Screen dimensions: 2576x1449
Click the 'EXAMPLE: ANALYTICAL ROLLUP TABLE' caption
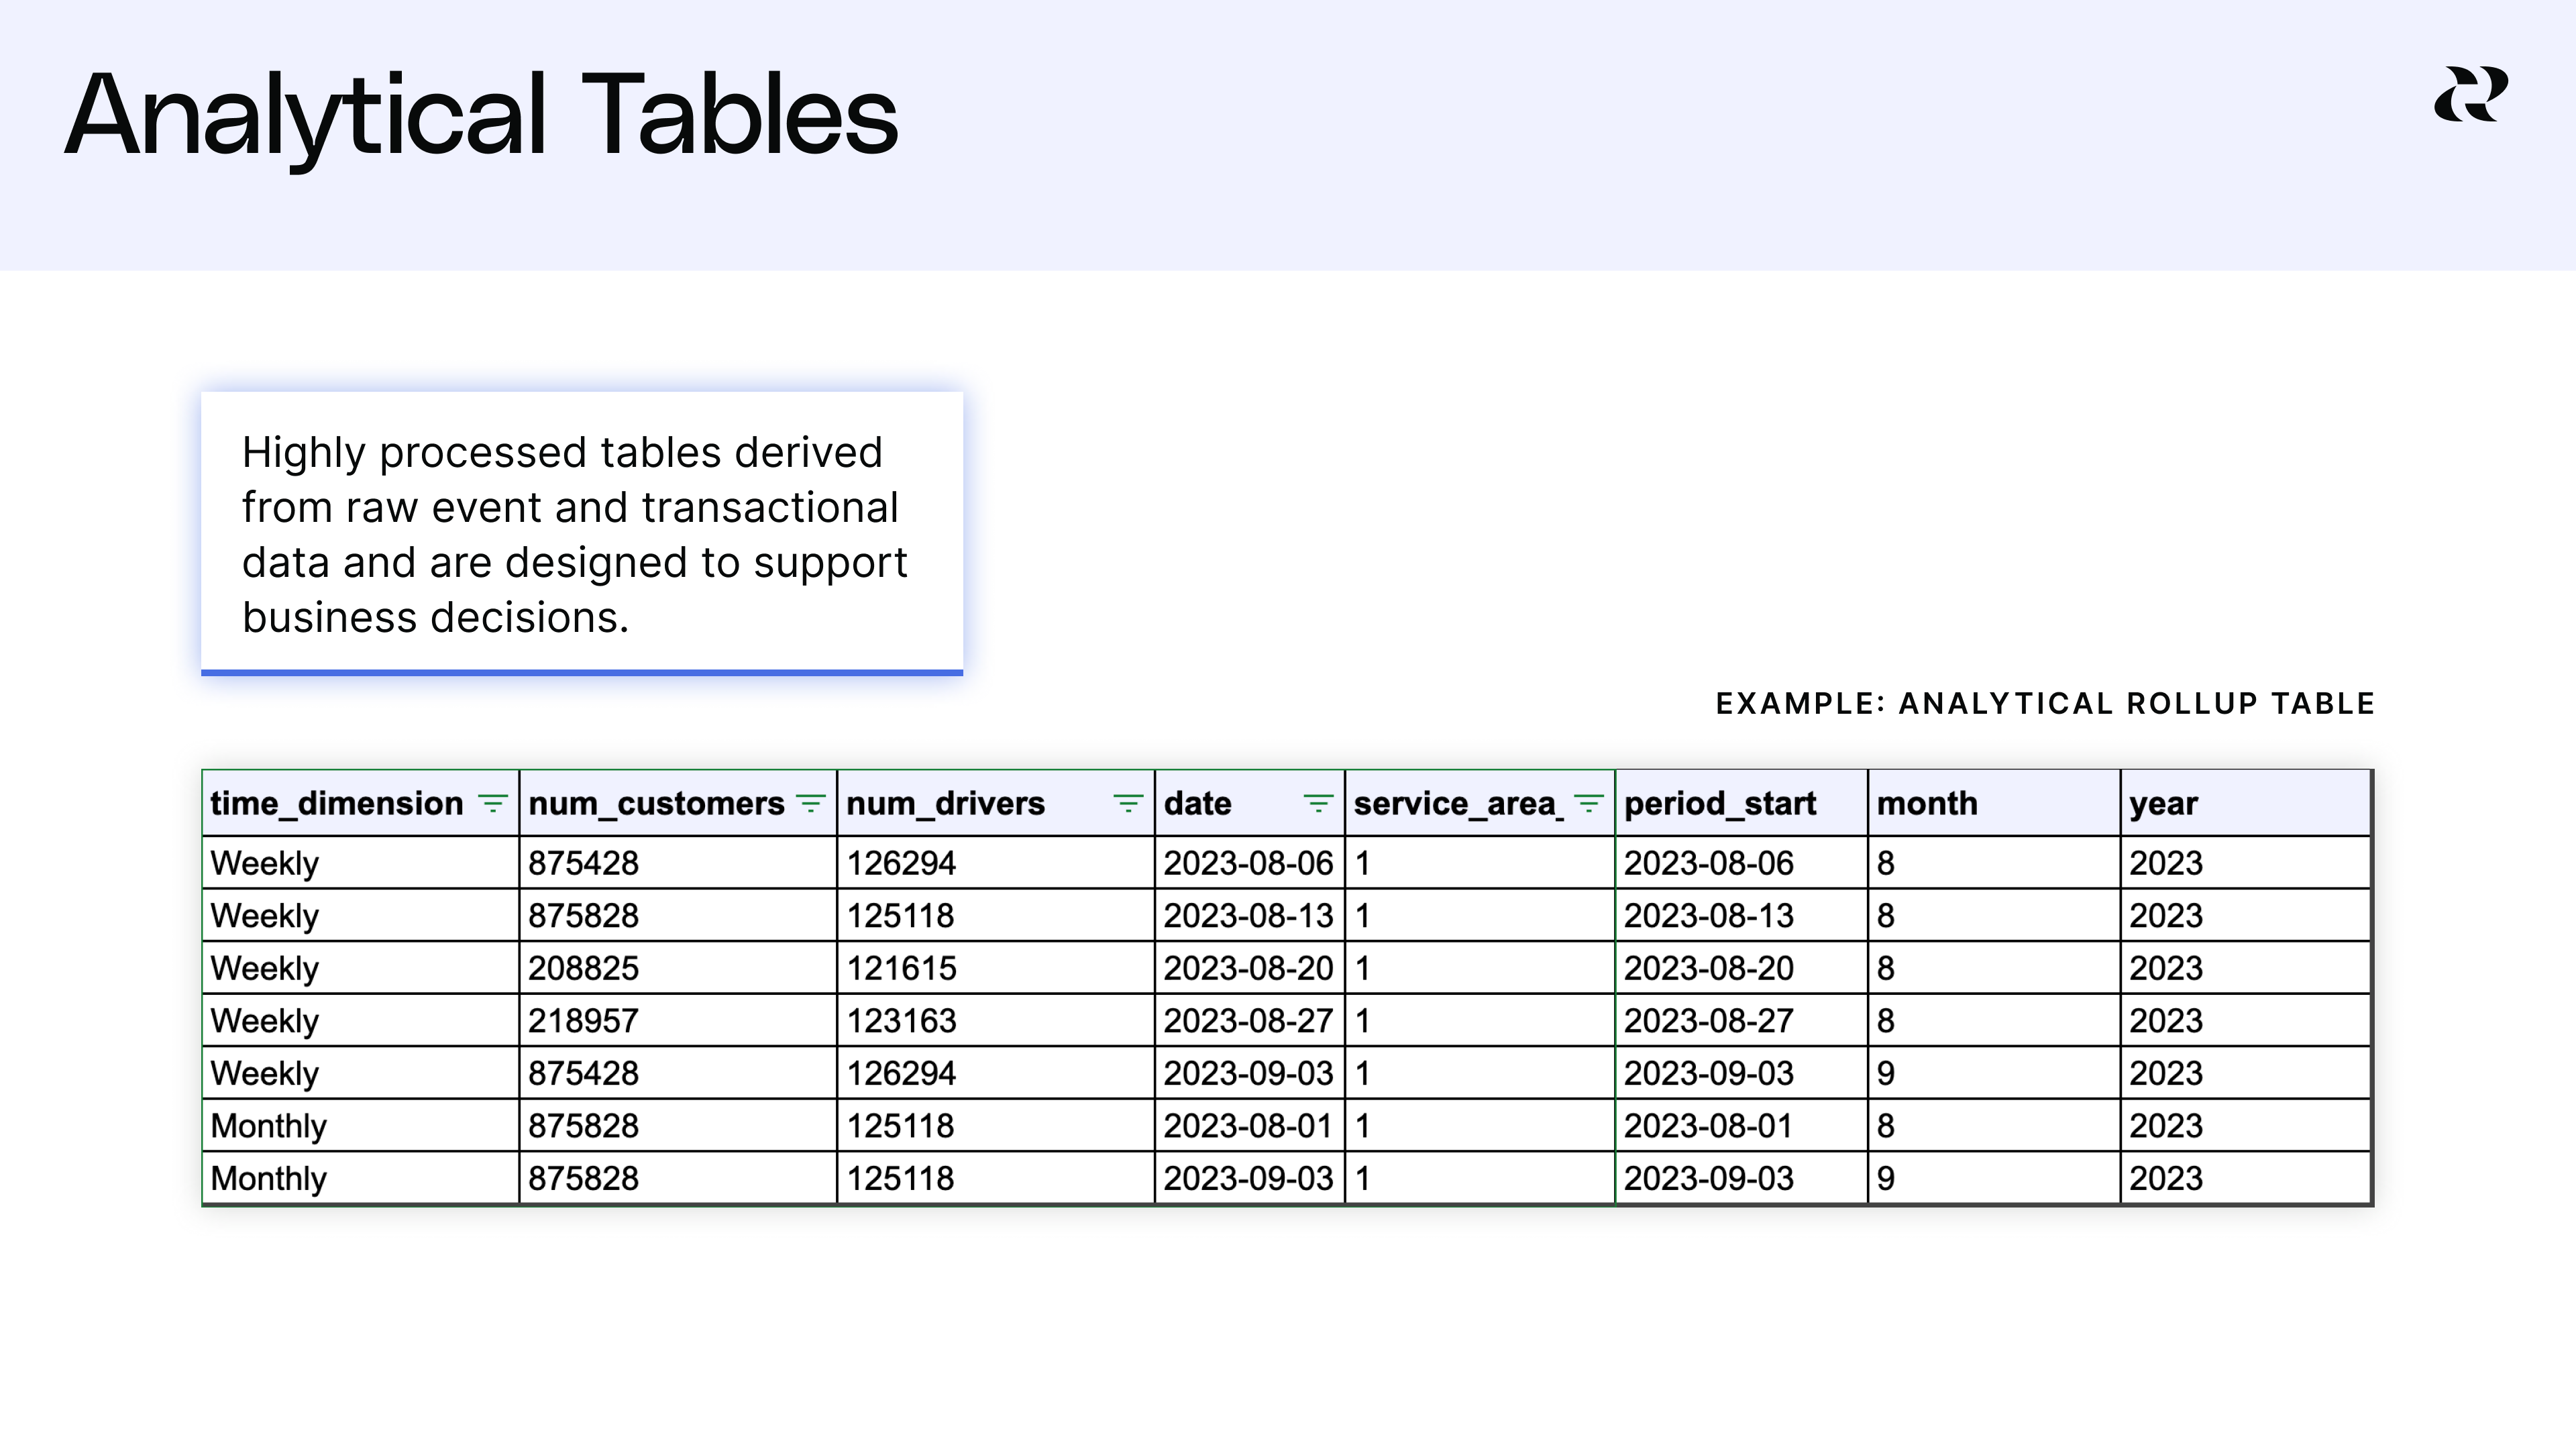2045,704
